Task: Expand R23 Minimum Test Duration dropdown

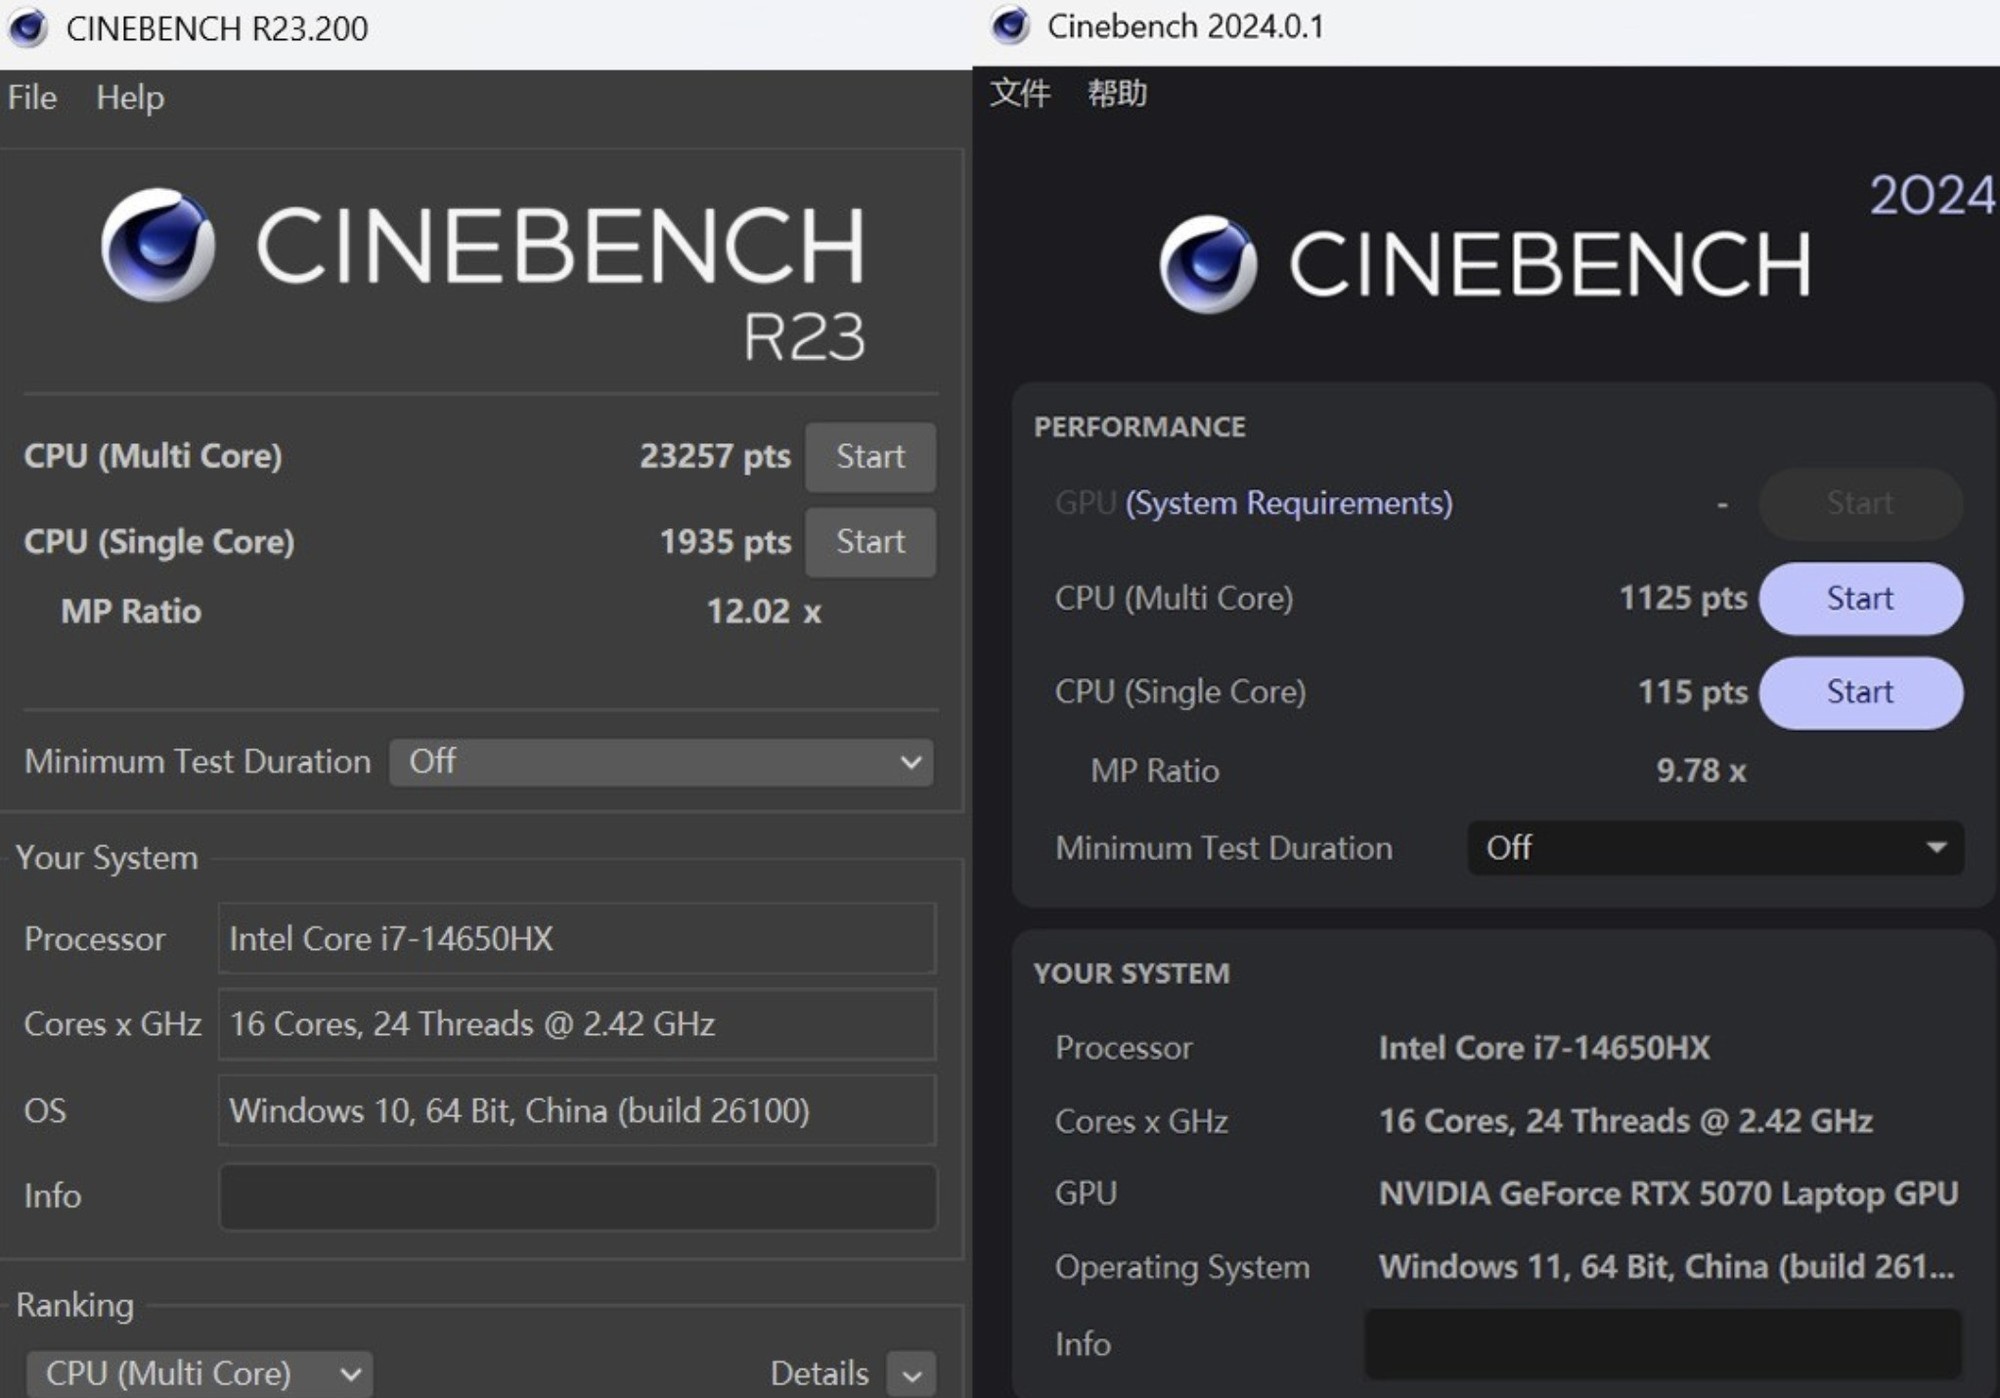Action: pos(662,762)
